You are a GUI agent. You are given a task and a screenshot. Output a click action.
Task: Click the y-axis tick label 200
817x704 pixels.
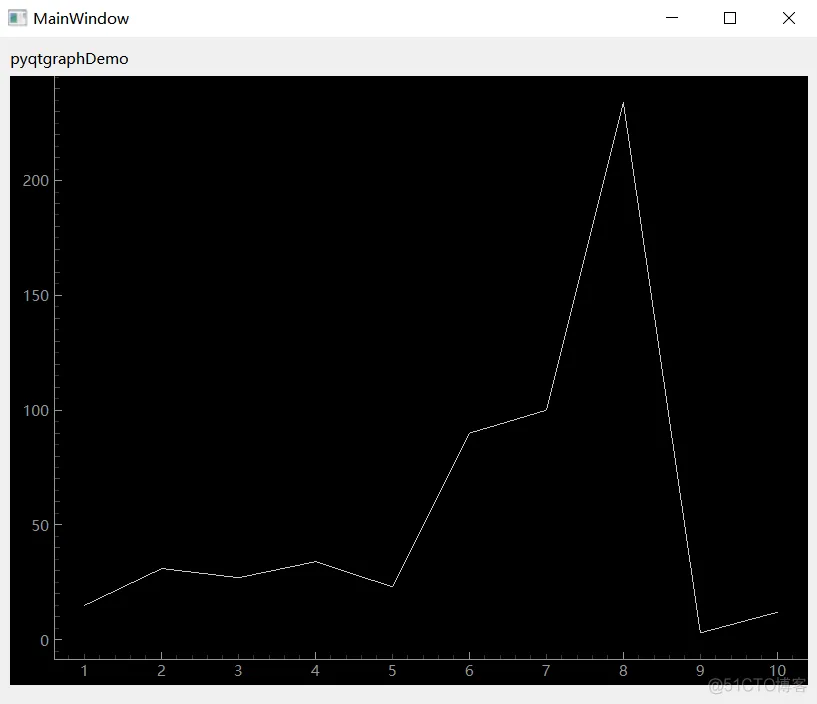37,181
